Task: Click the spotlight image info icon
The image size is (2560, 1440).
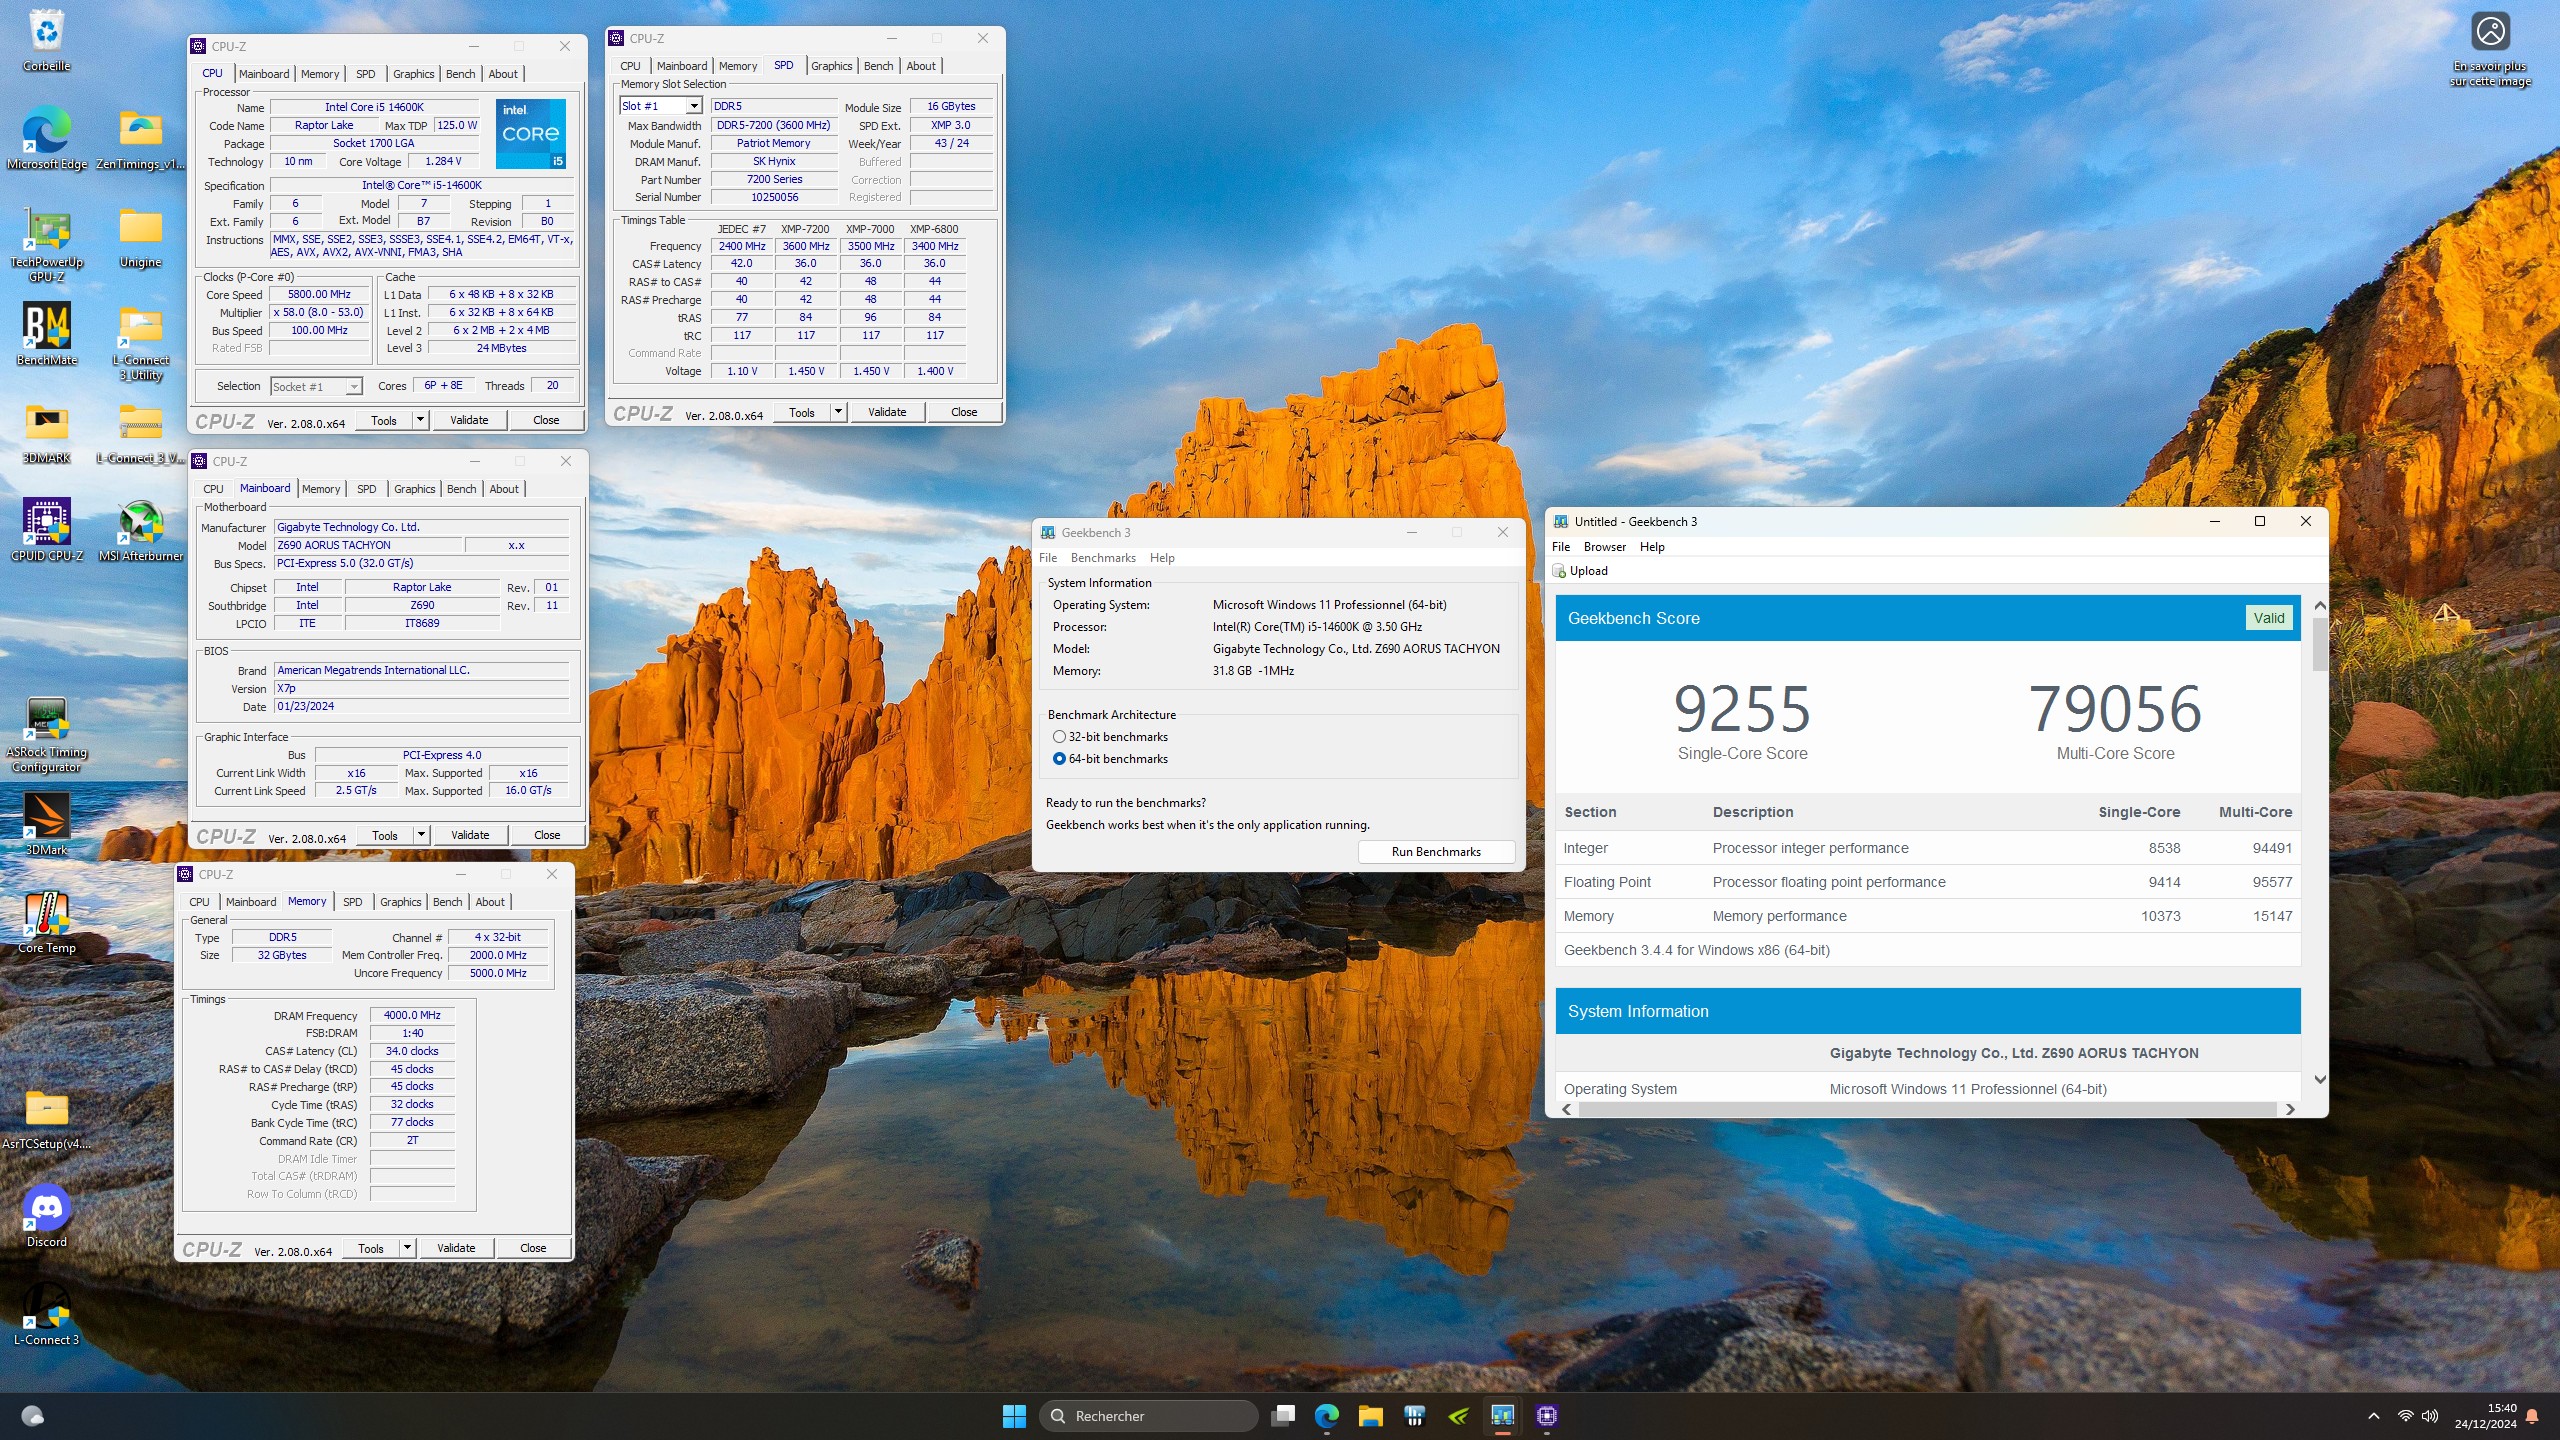Action: point(2490,32)
